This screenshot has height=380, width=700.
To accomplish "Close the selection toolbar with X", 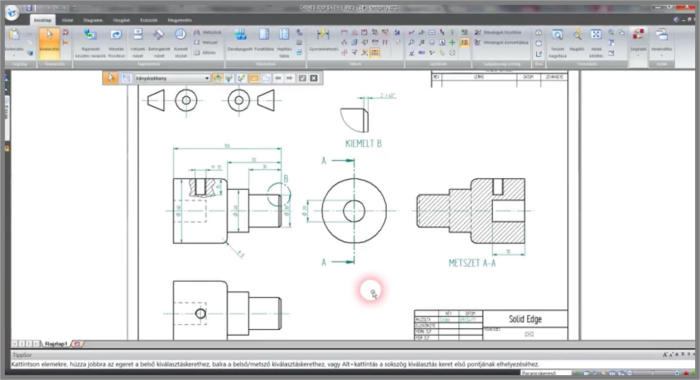I will pos(314,78).
